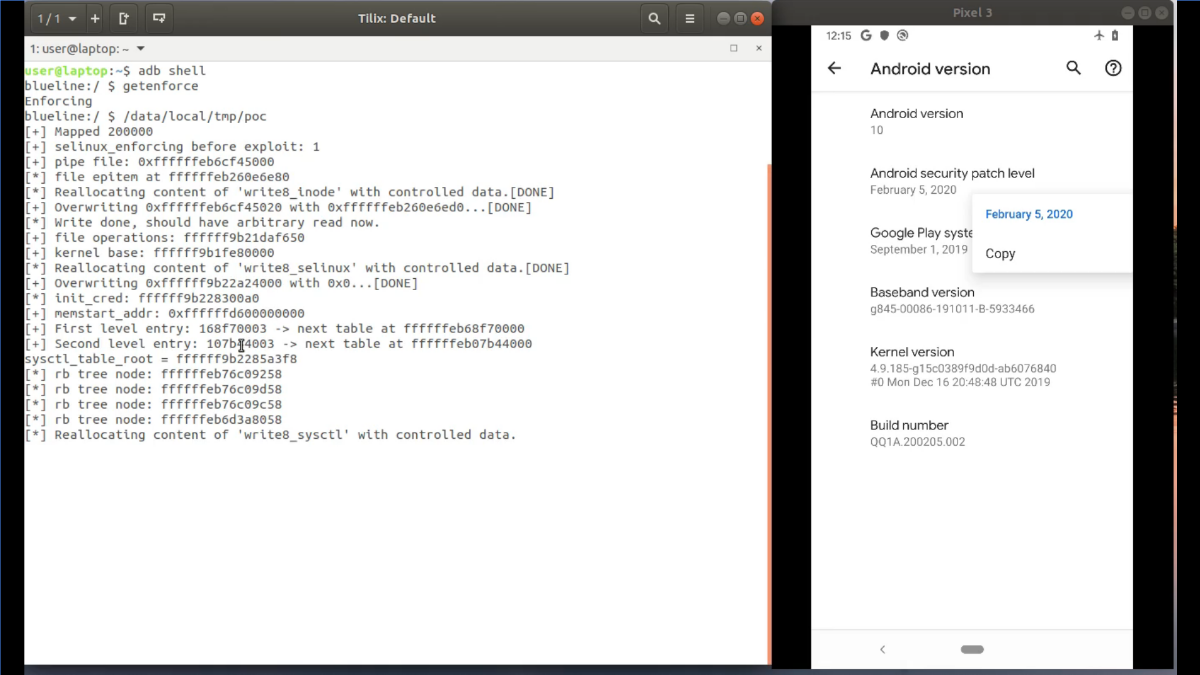Add terminal down icon in Tilix header
Screen dimensions: 1200x675
tap(158, 18)
